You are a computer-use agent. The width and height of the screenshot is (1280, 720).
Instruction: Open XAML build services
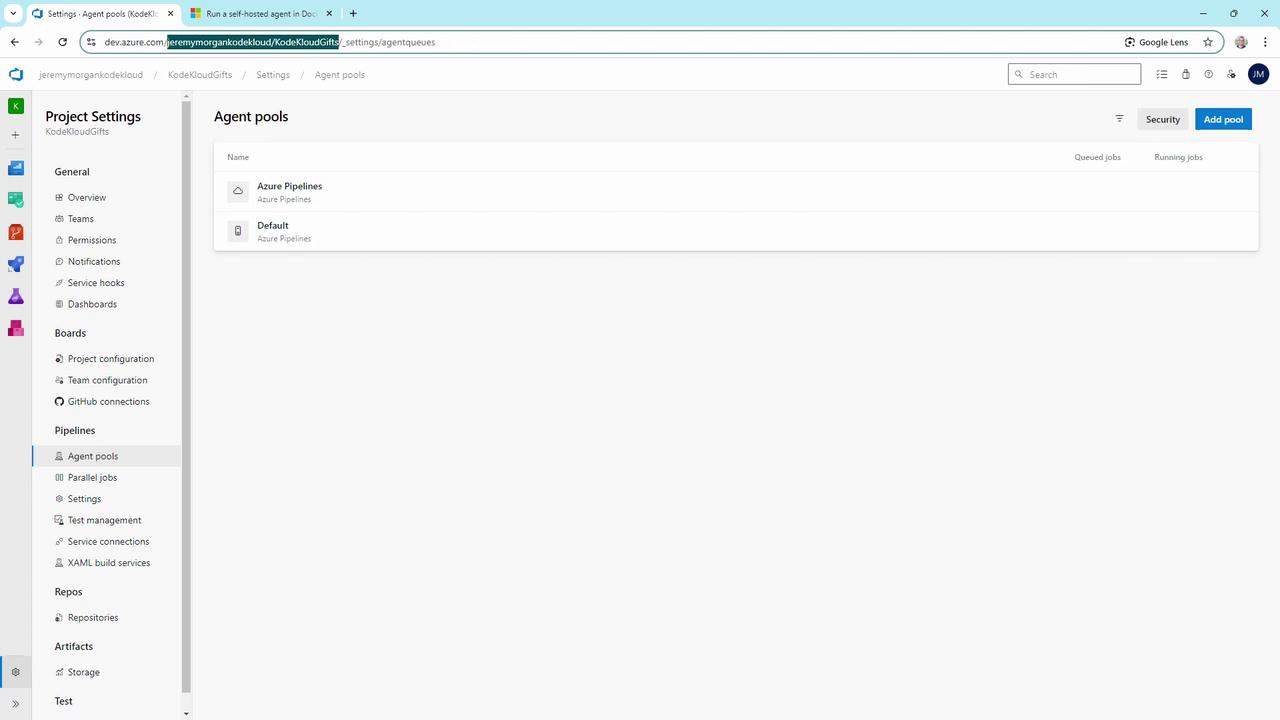click(x=108, y=563)
